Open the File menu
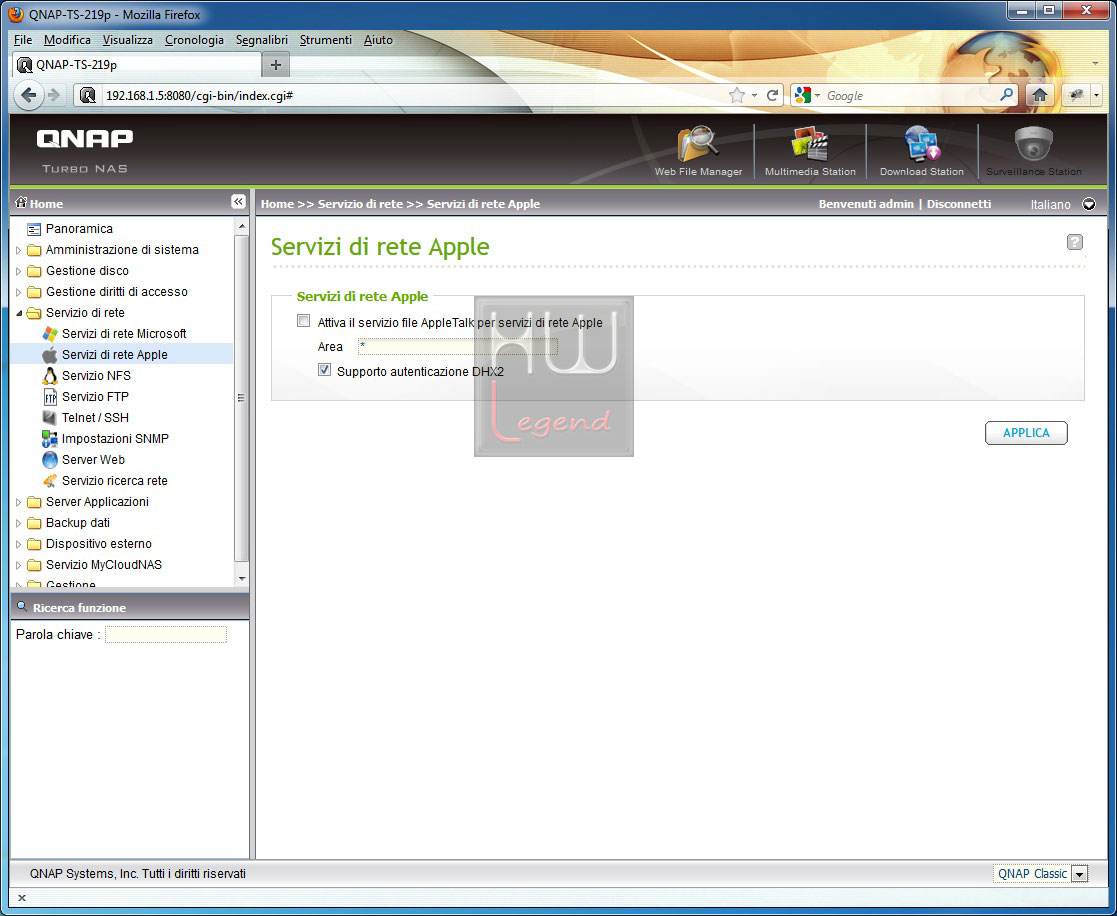This screenshot has width=1117, height=916. pyautogui.click(x=23, y=40)
